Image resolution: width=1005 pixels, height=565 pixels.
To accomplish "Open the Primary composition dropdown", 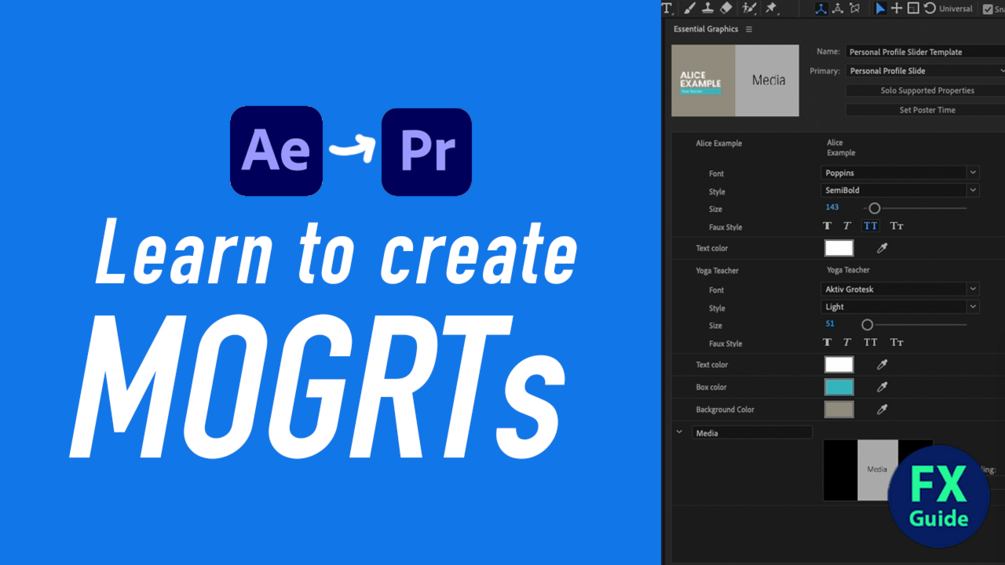I will tap(925, 71).
